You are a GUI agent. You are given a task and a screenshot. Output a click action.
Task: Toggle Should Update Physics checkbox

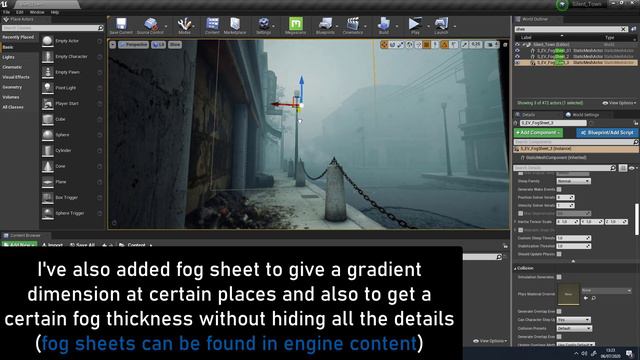[x=559, y=254]
